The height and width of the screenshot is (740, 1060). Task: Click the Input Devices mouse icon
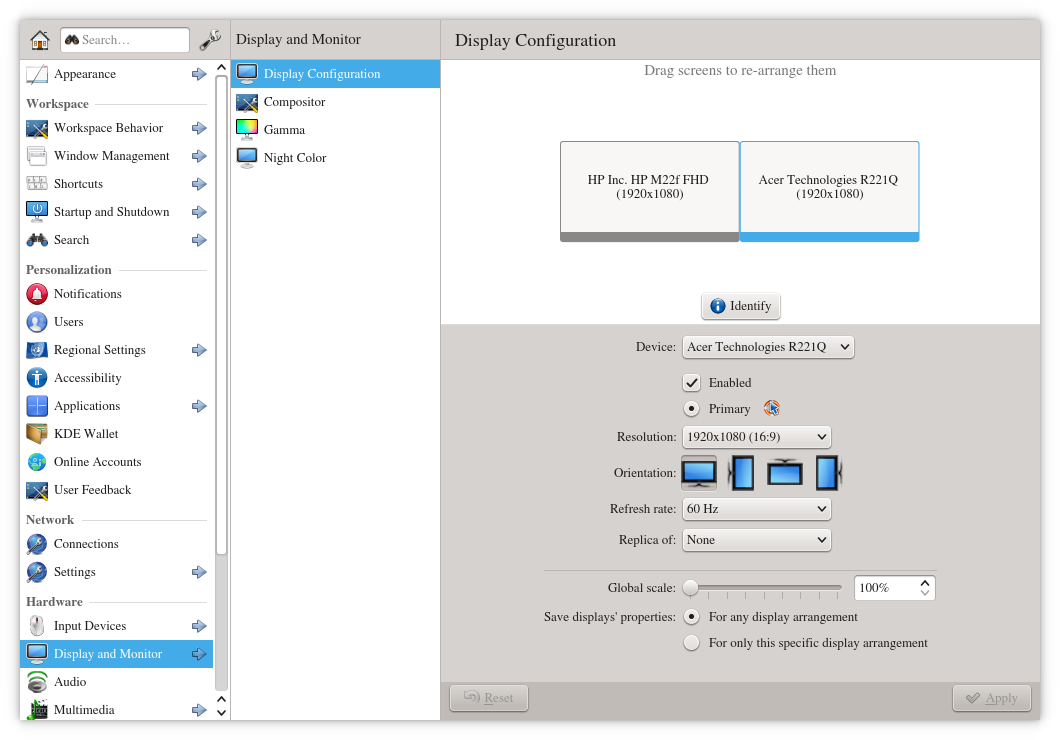[x=37, y=626]
